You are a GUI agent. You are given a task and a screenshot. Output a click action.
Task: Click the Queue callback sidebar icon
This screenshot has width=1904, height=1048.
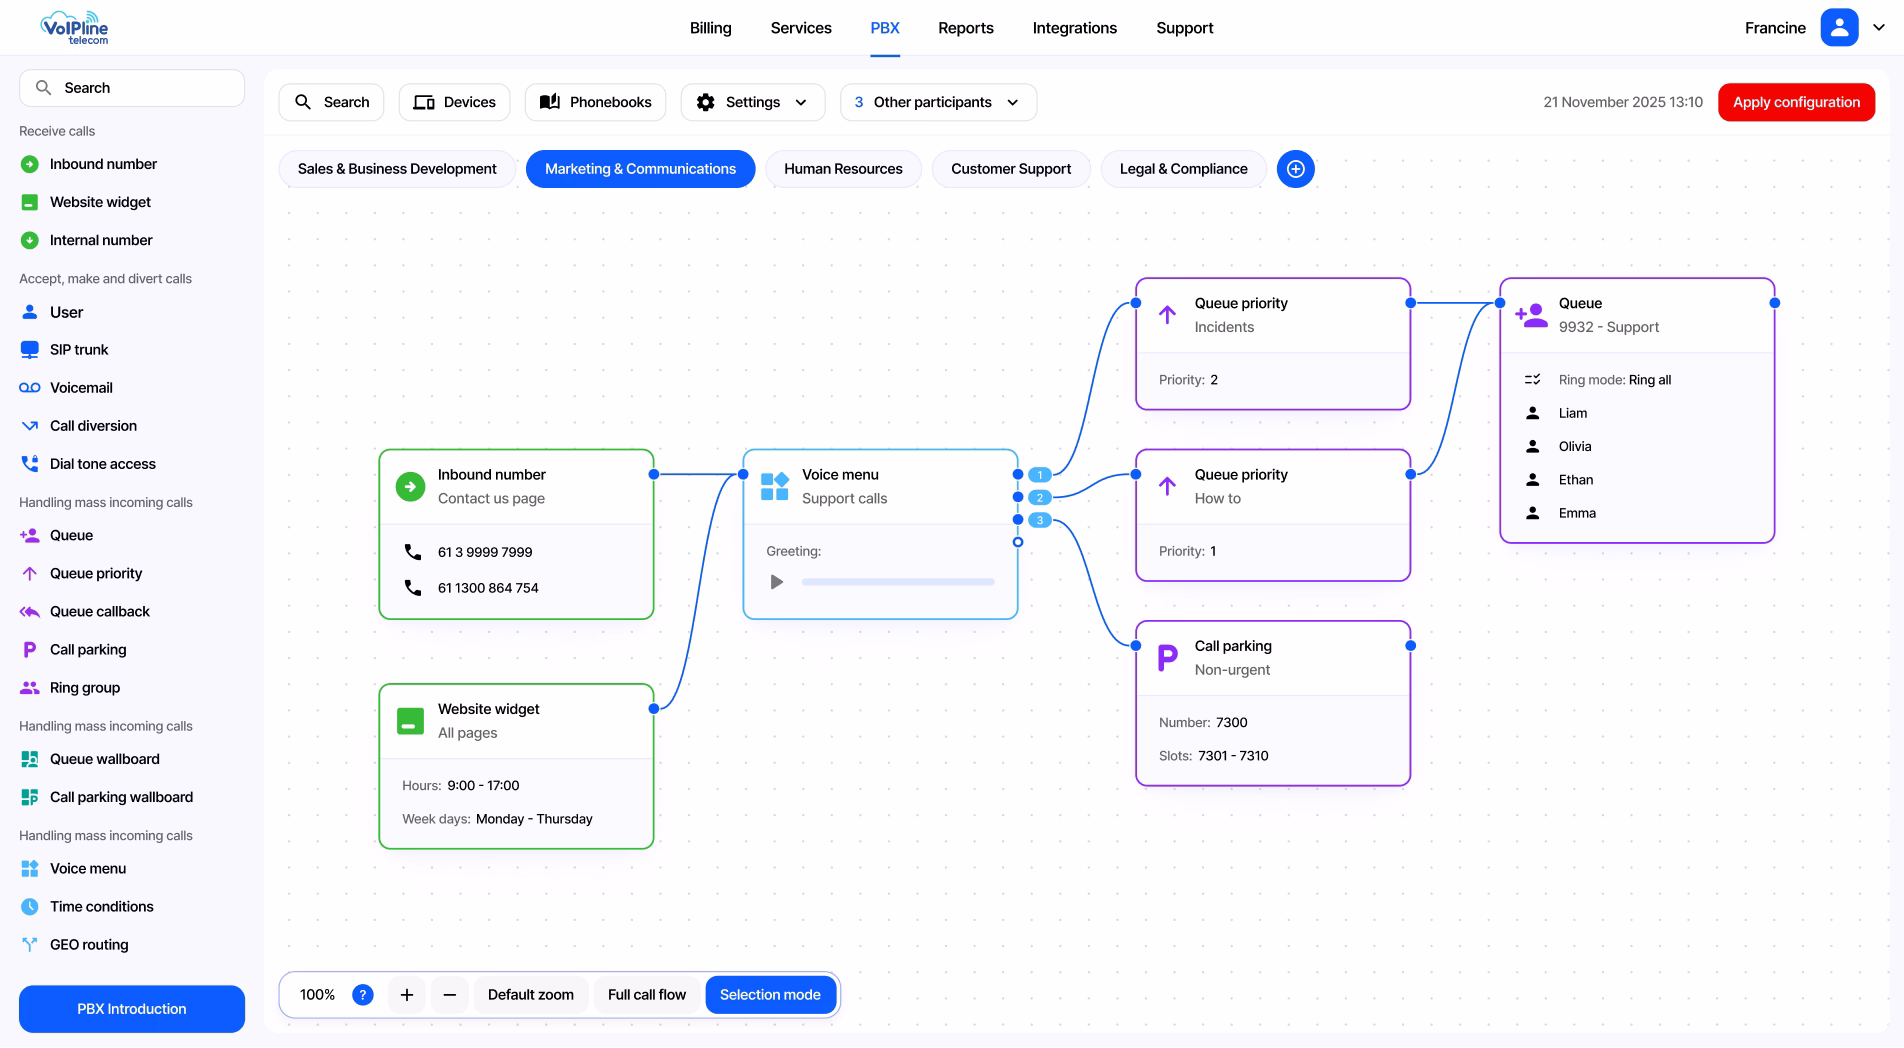(30, 612)
